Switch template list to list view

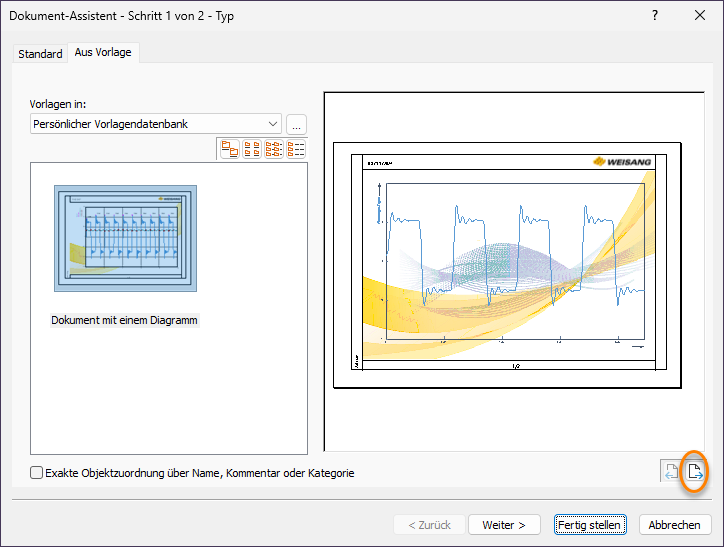[x=274, y=149]
